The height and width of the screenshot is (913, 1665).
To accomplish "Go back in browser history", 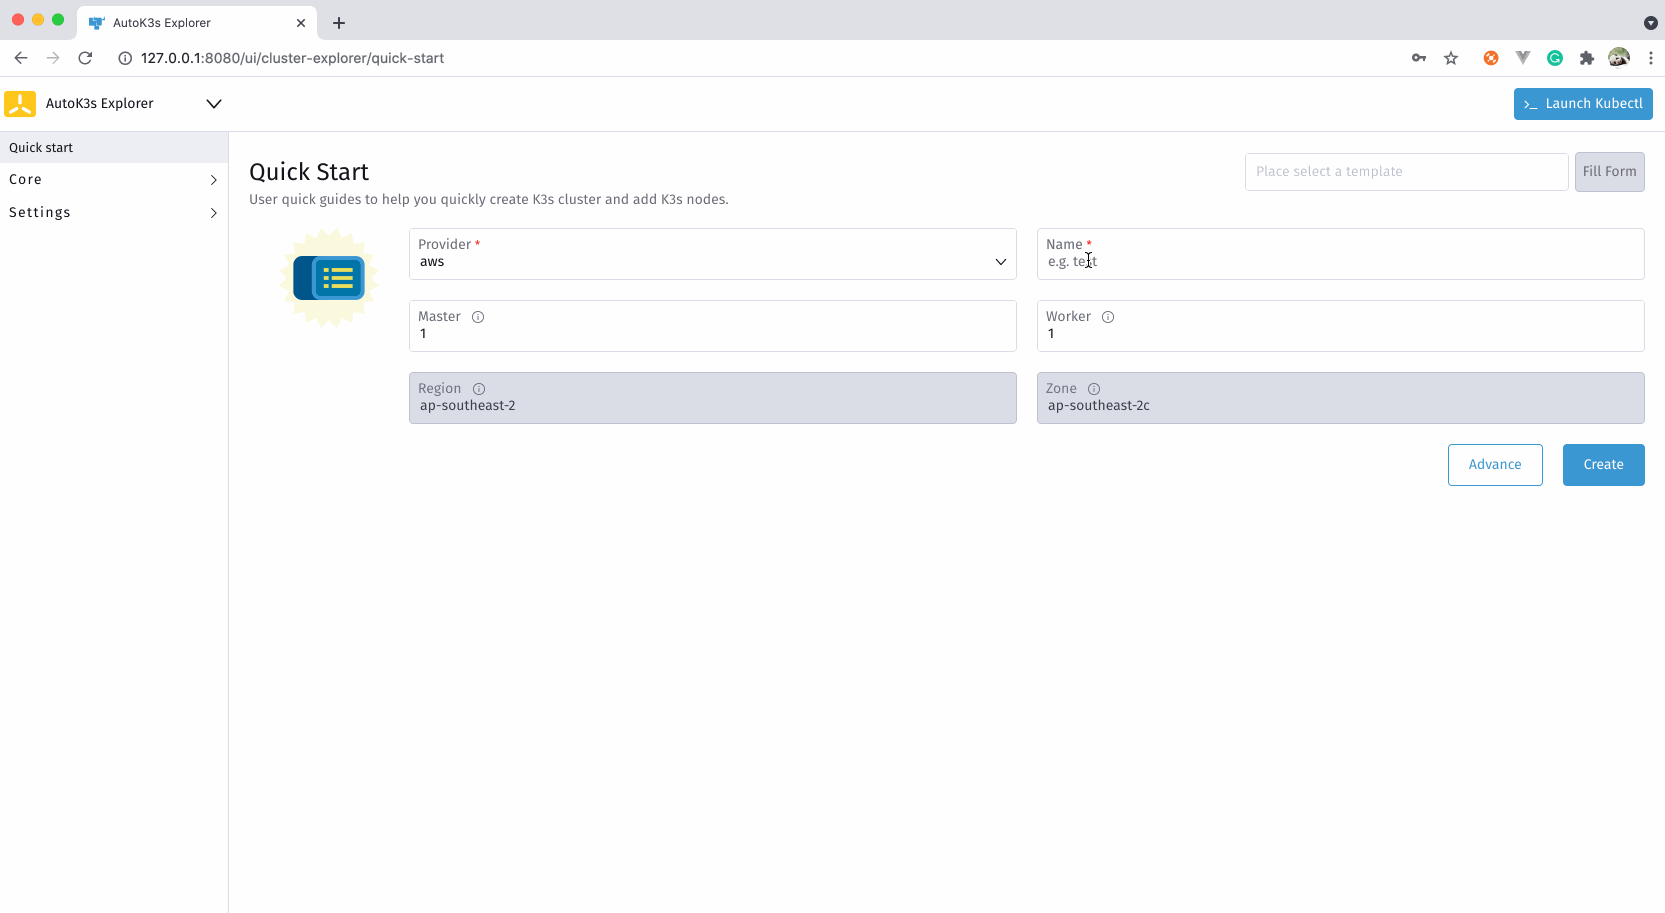I will click(x=21, y=58).
